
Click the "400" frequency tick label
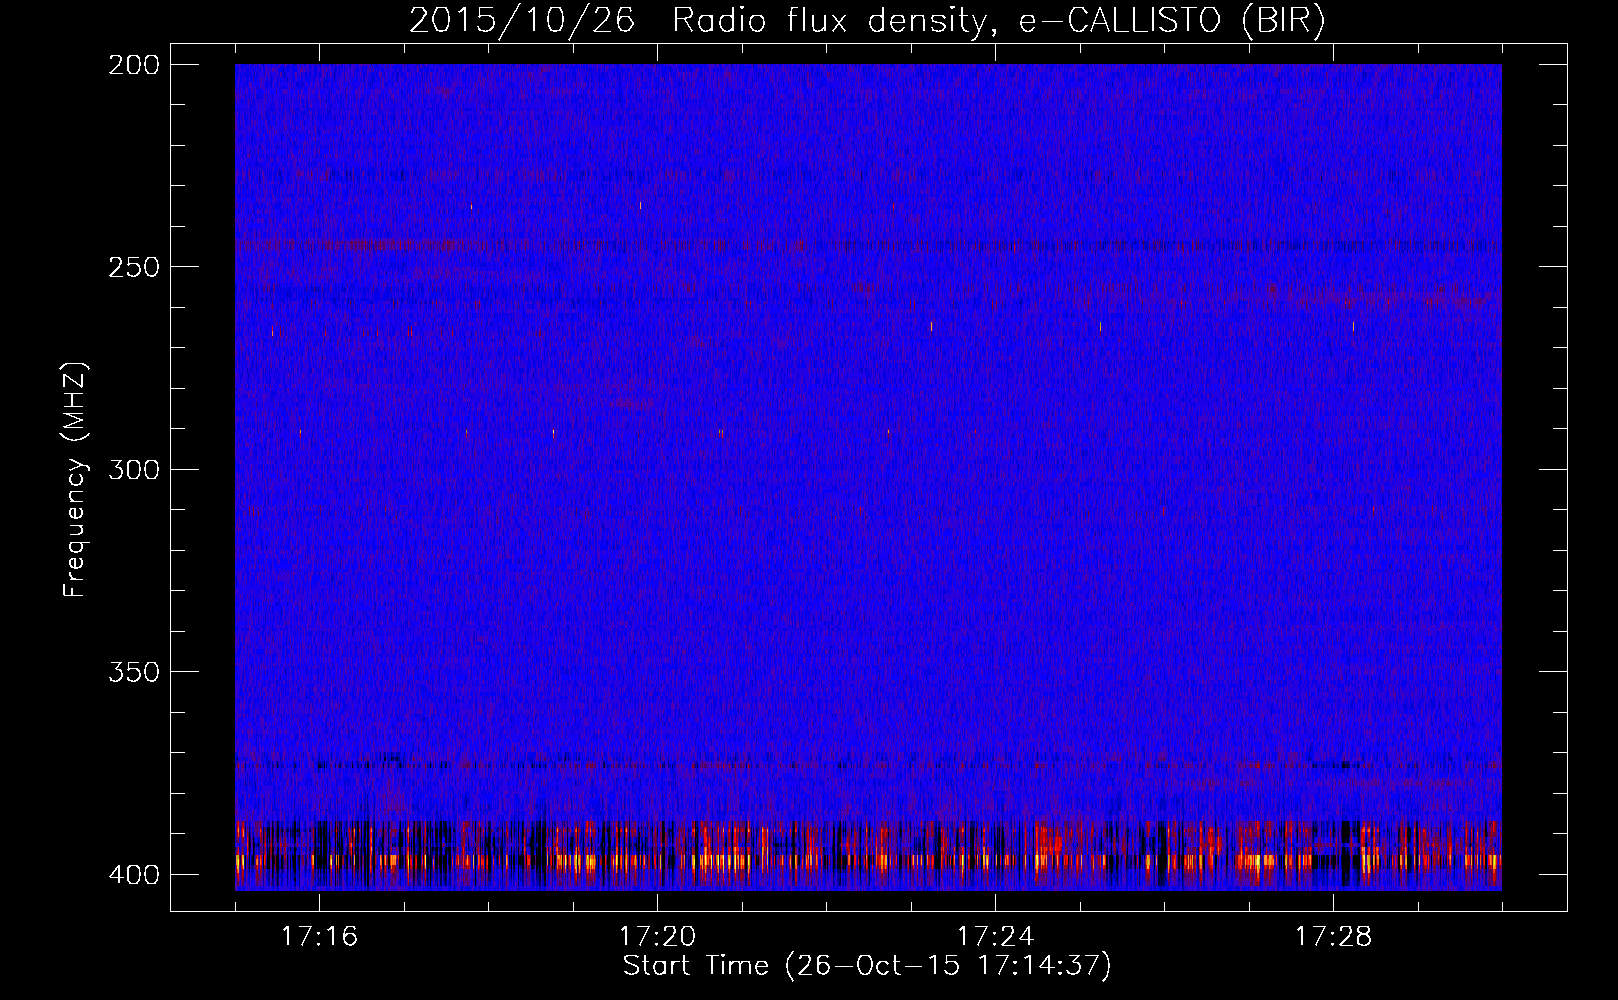coord(133,874)
